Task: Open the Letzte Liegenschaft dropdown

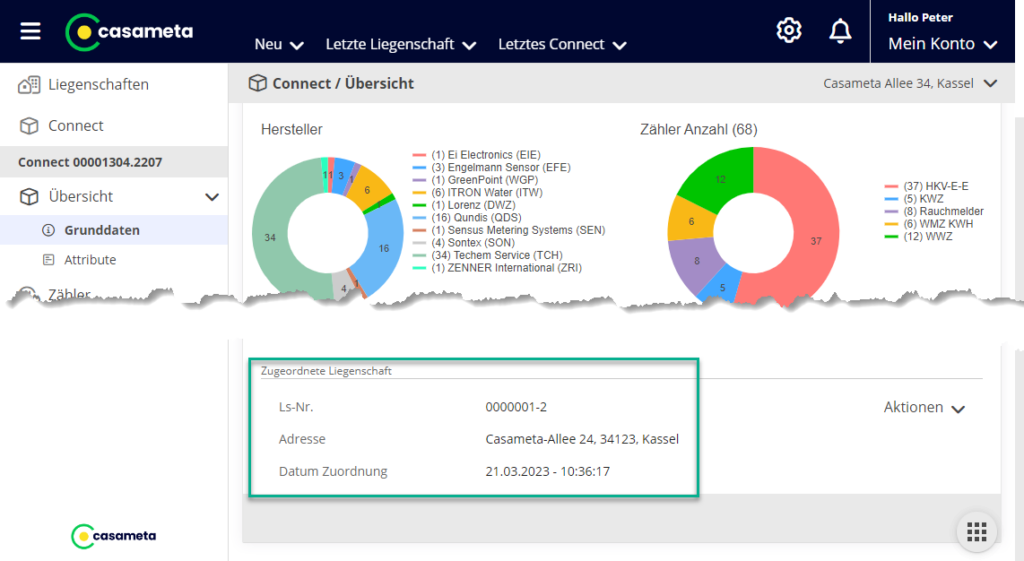Action: click(400, 44)
